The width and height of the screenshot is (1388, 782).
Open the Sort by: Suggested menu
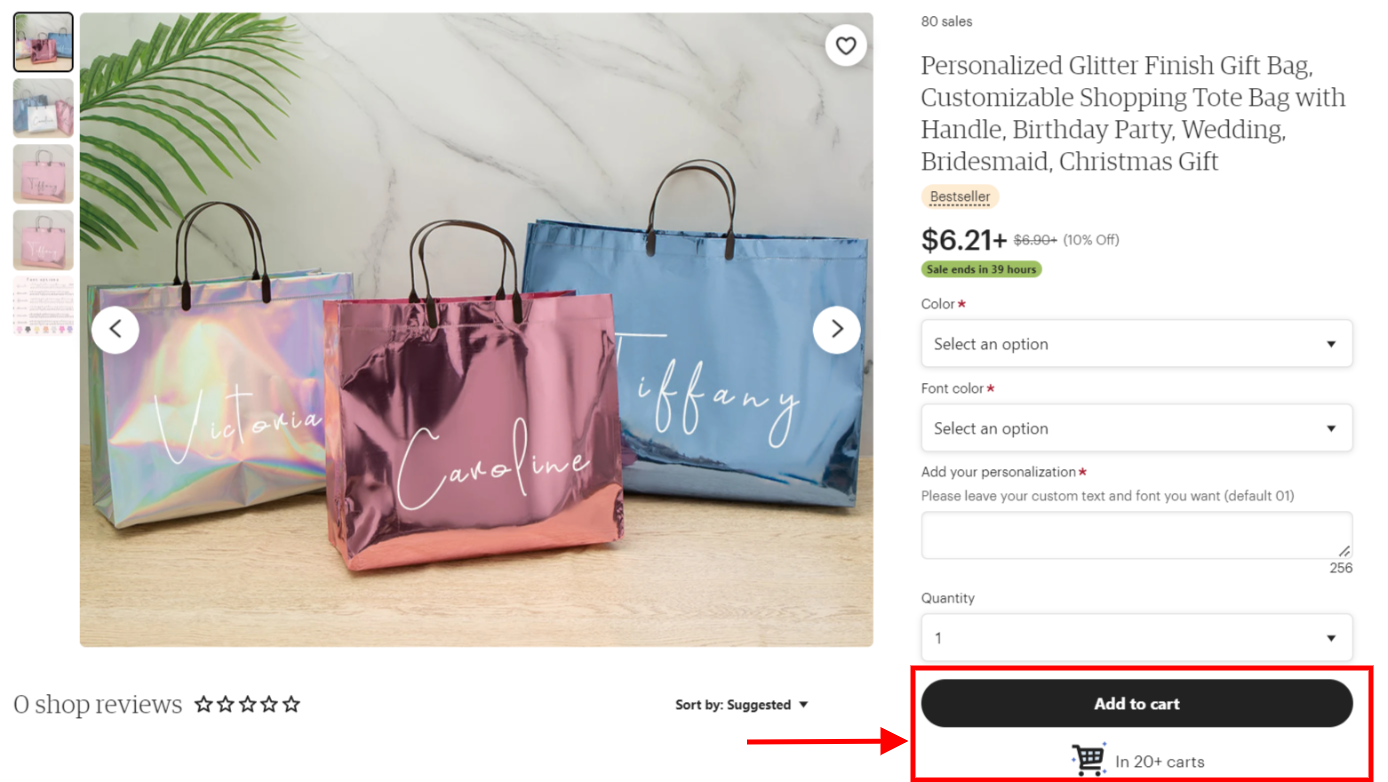pos(741,705)
